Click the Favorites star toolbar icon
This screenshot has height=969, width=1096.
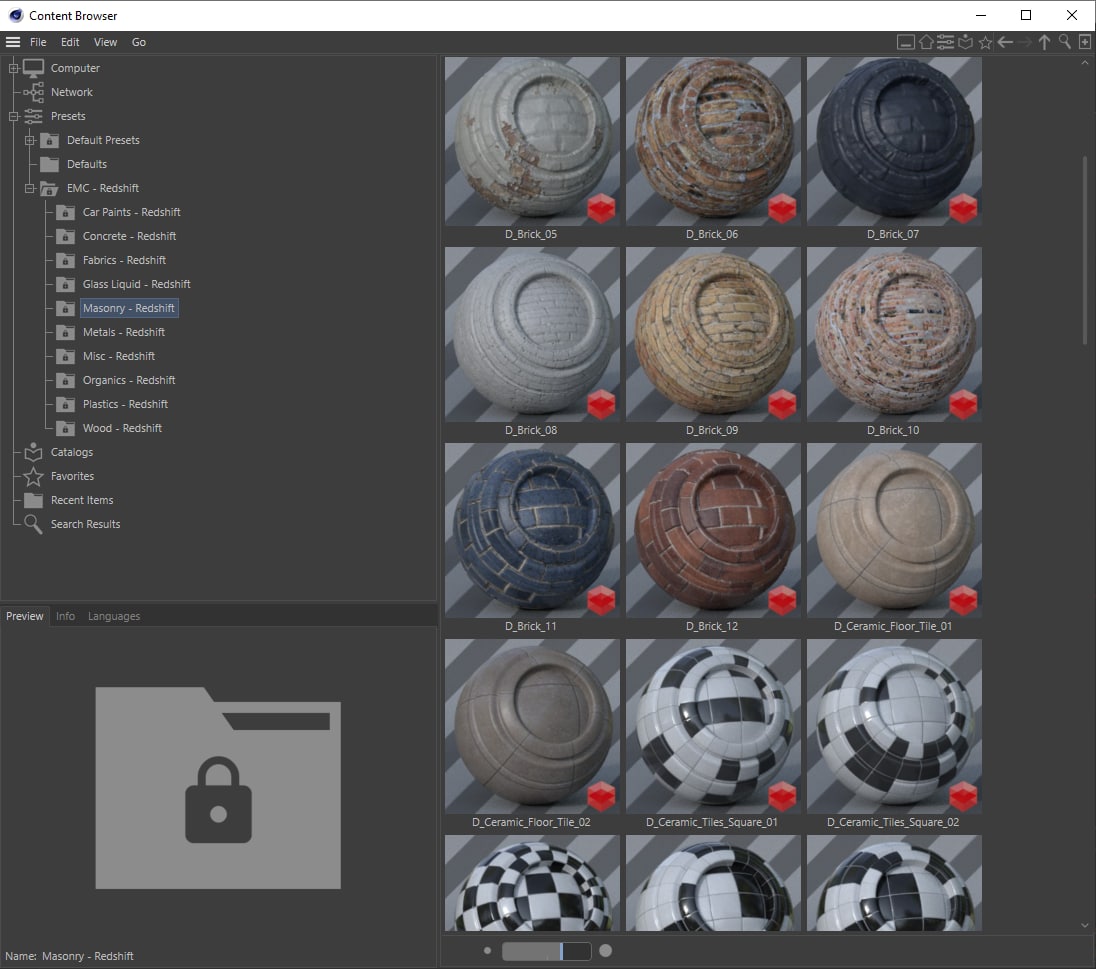point(986,43)
